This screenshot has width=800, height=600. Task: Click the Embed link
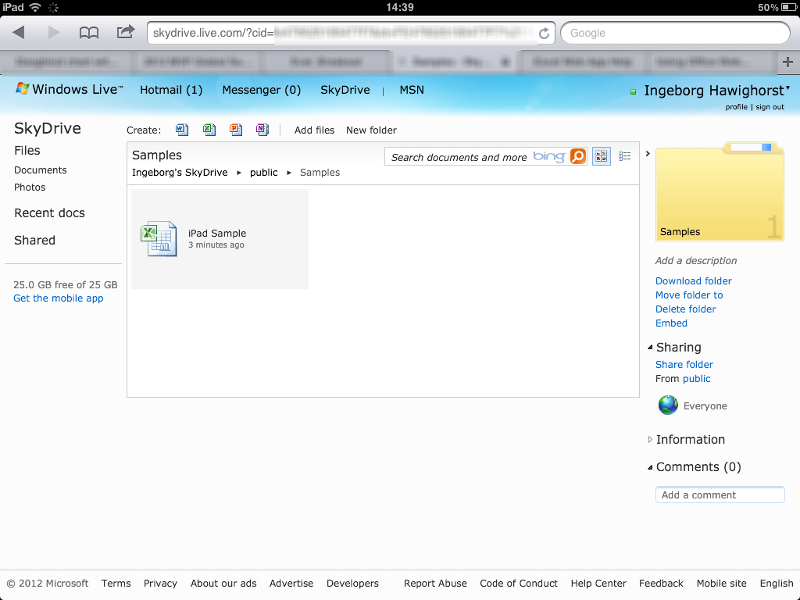671,323
